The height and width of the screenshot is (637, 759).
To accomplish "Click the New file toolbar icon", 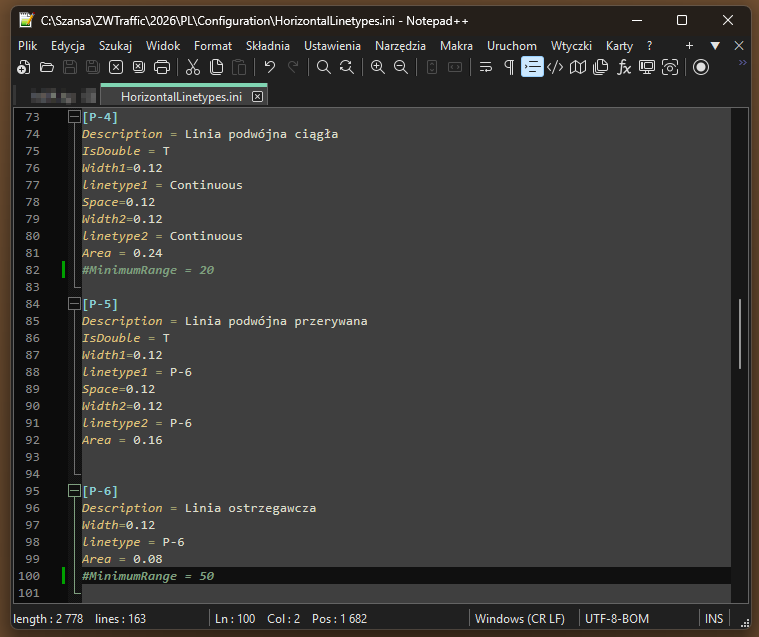I will click(x=24, y=67).
